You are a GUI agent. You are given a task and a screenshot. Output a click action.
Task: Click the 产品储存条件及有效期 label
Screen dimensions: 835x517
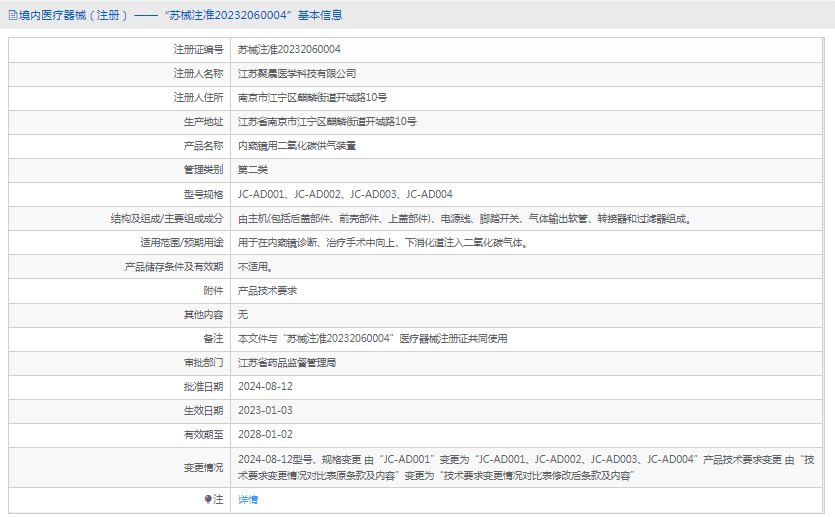point(174,267)
